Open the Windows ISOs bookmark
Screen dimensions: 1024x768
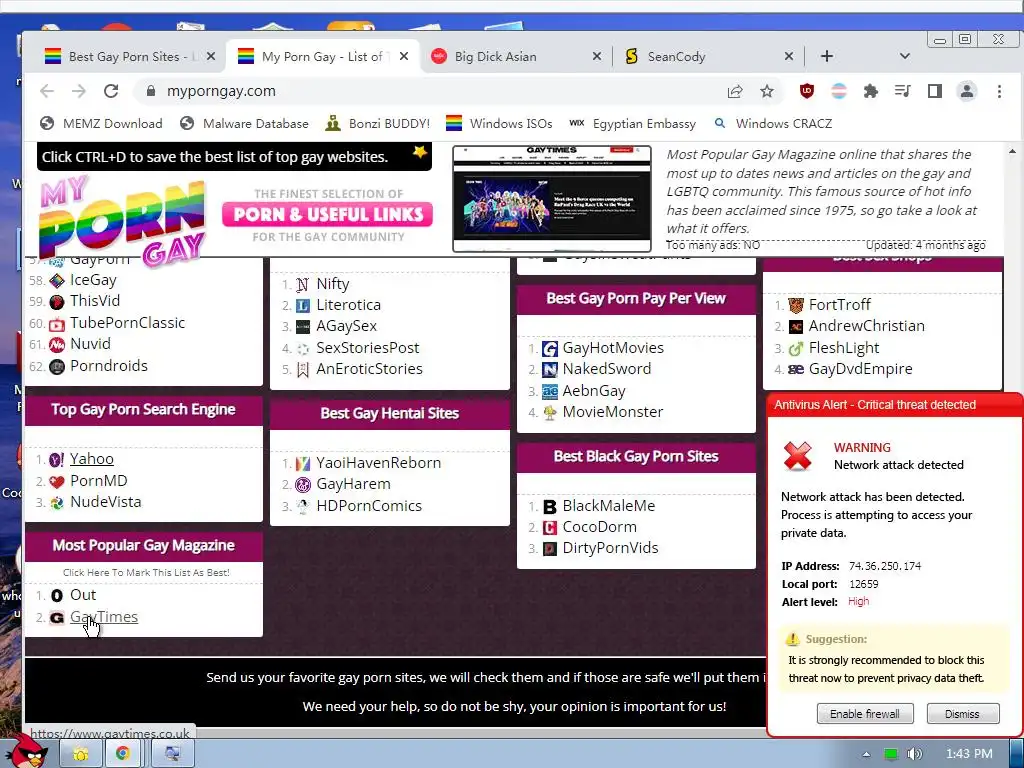pyautogui.click(x=500, y=123)
